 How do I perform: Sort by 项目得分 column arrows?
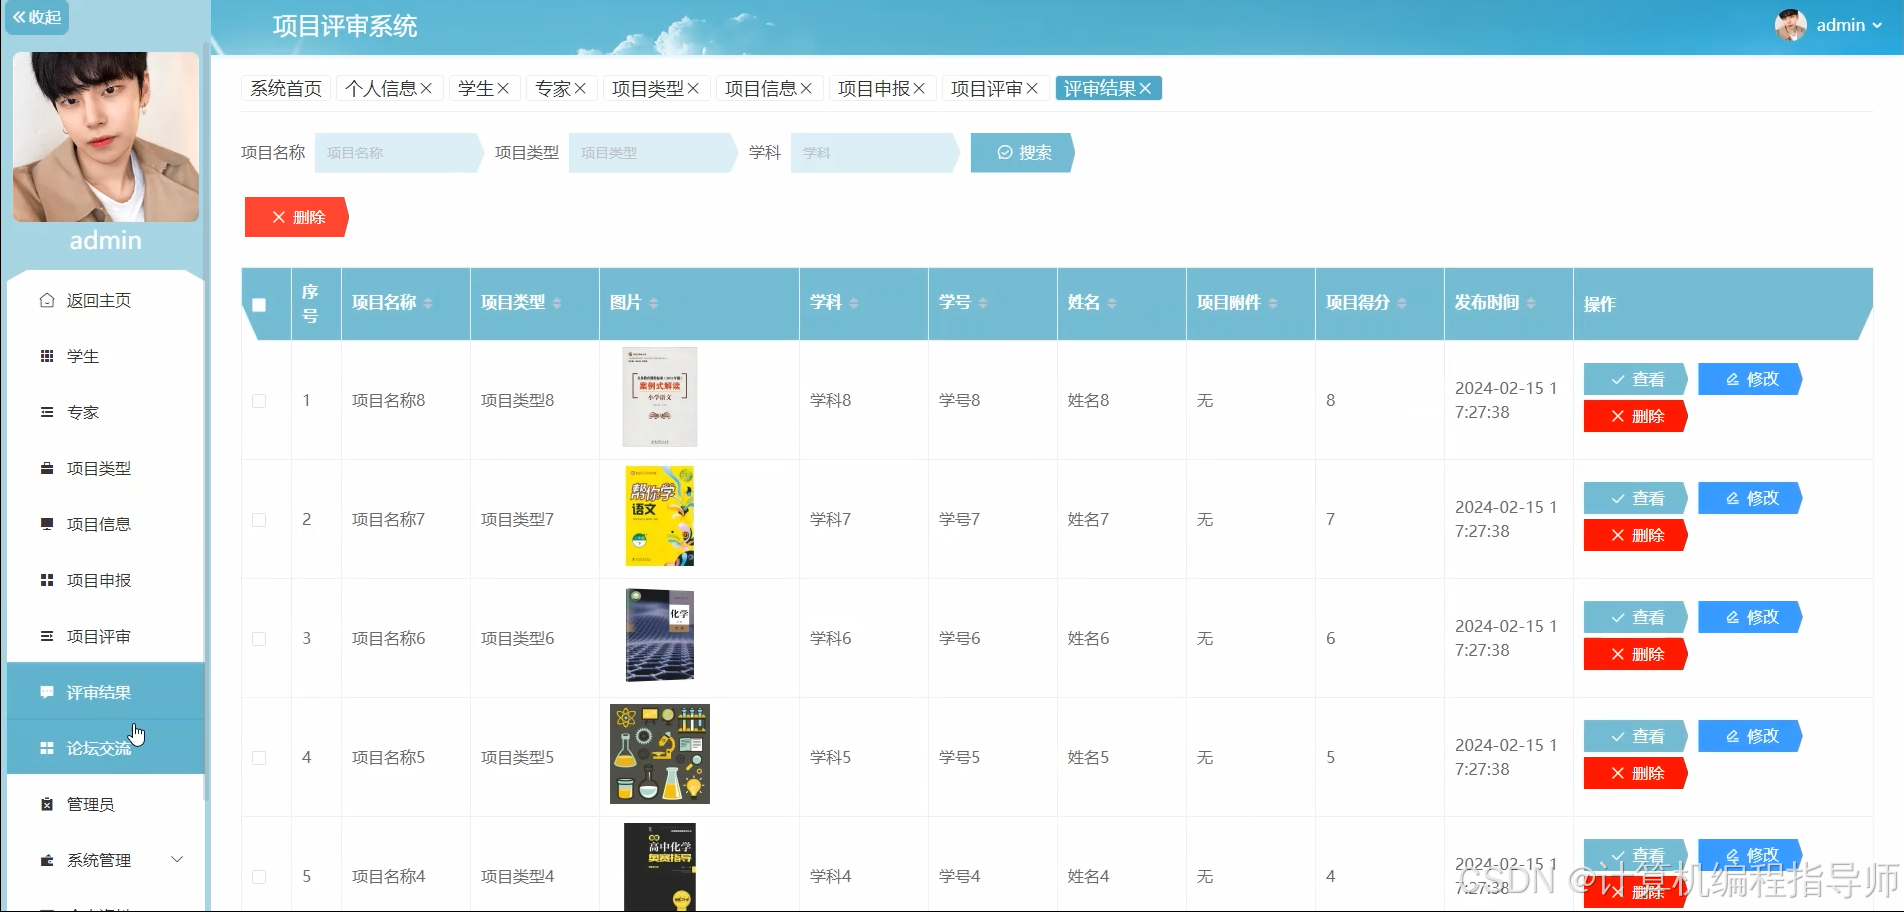click(1402, 303)
